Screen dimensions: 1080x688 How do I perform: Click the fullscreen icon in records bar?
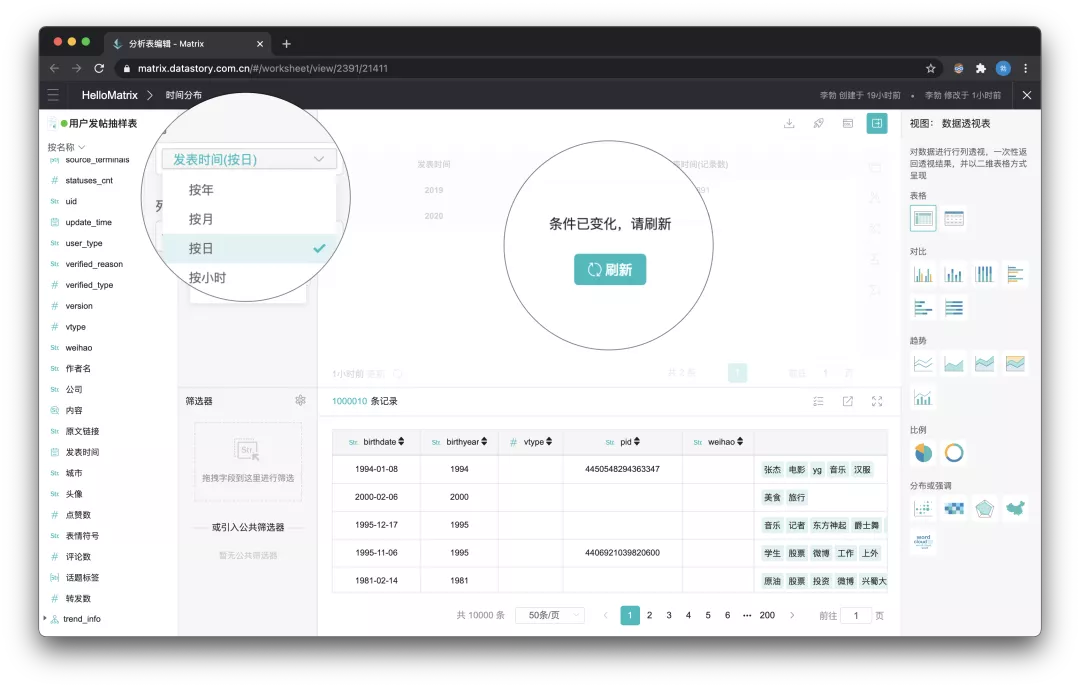coord(877,401)
